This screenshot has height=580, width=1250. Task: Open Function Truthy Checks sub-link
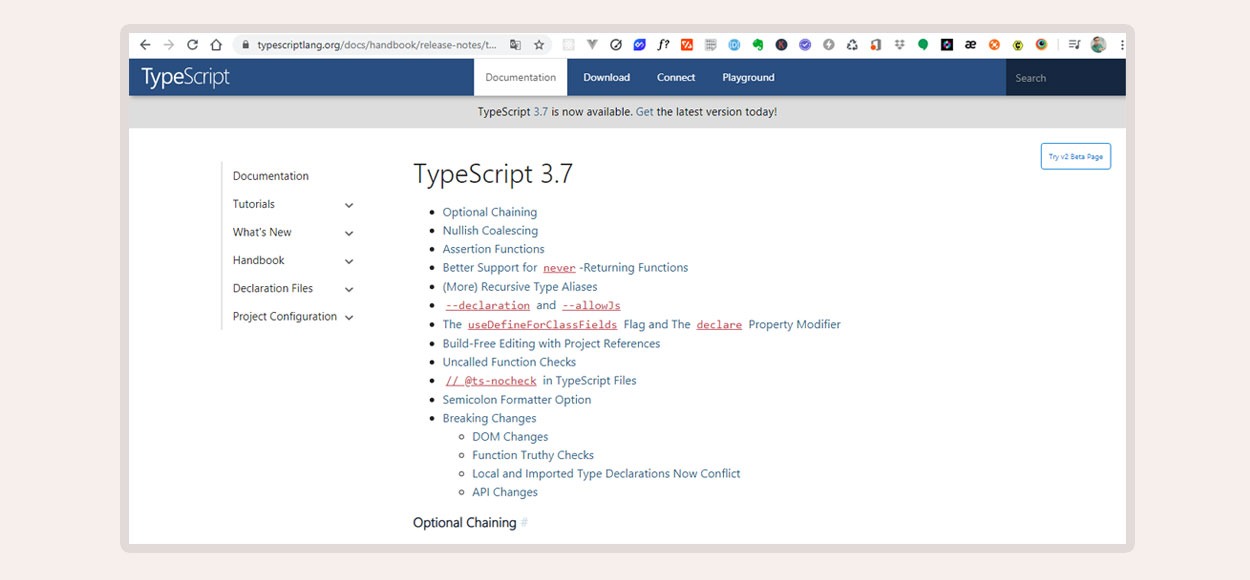coord(533,455)
